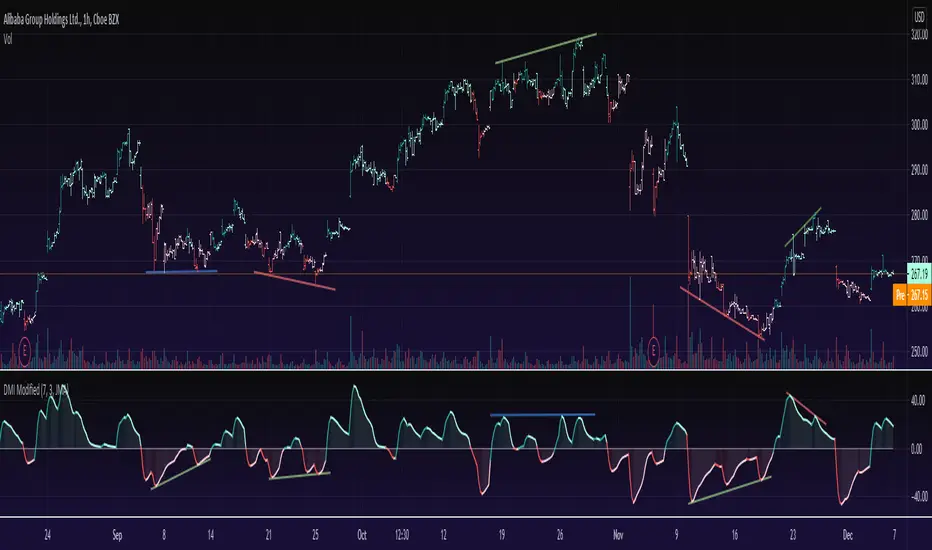Click the pane separator above DMI Modified

(x=466, y=370)
